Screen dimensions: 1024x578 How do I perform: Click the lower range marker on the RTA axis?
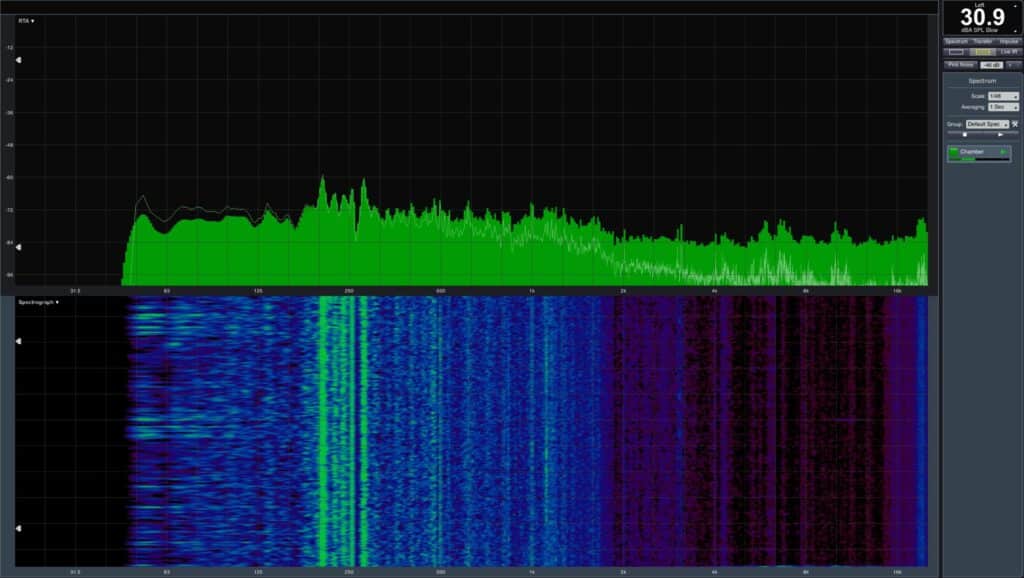(x=18, y=248)
